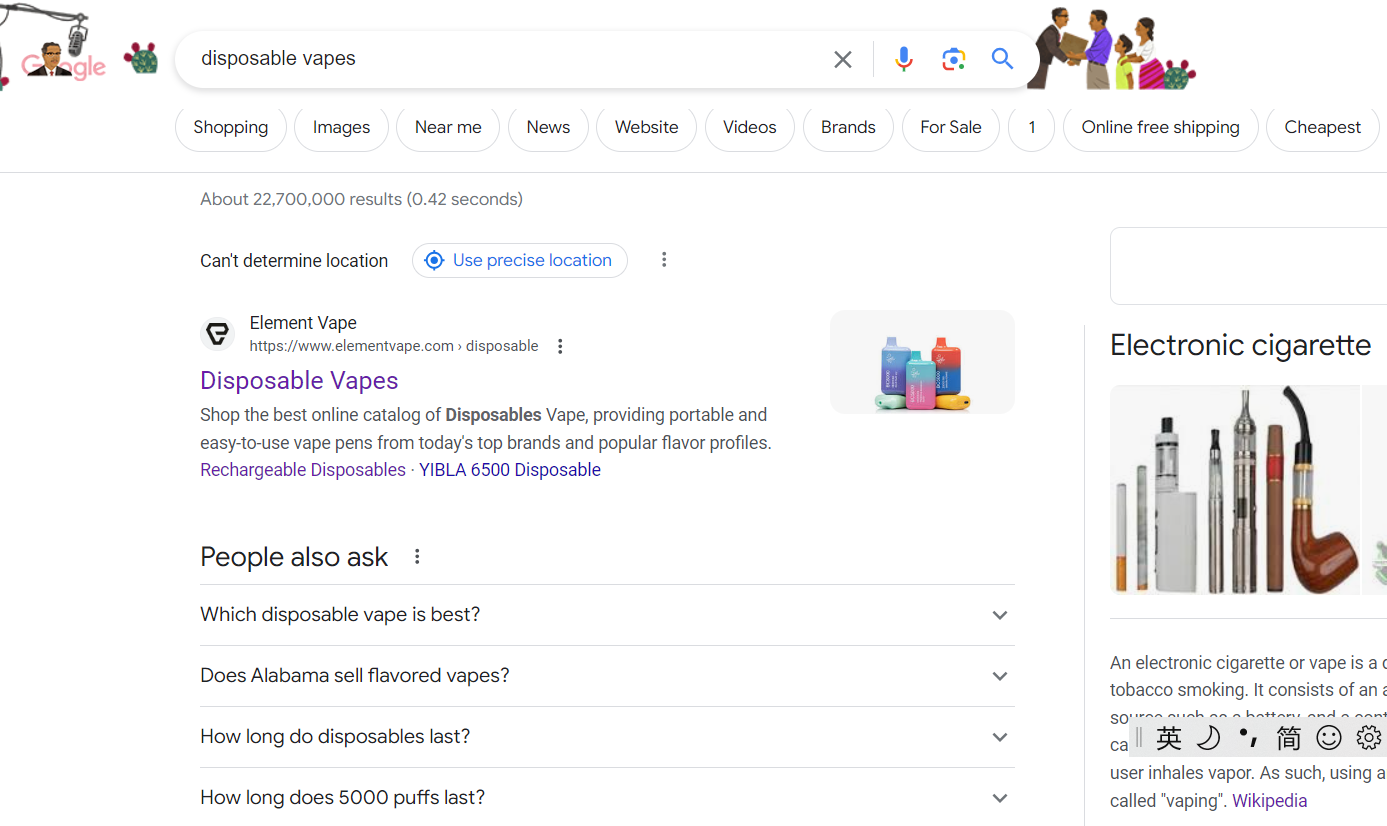This screenshot has height=826, width=1387.
Task: Expand "Which disposable vape is best?"
Action: click(x=607, y=615)
